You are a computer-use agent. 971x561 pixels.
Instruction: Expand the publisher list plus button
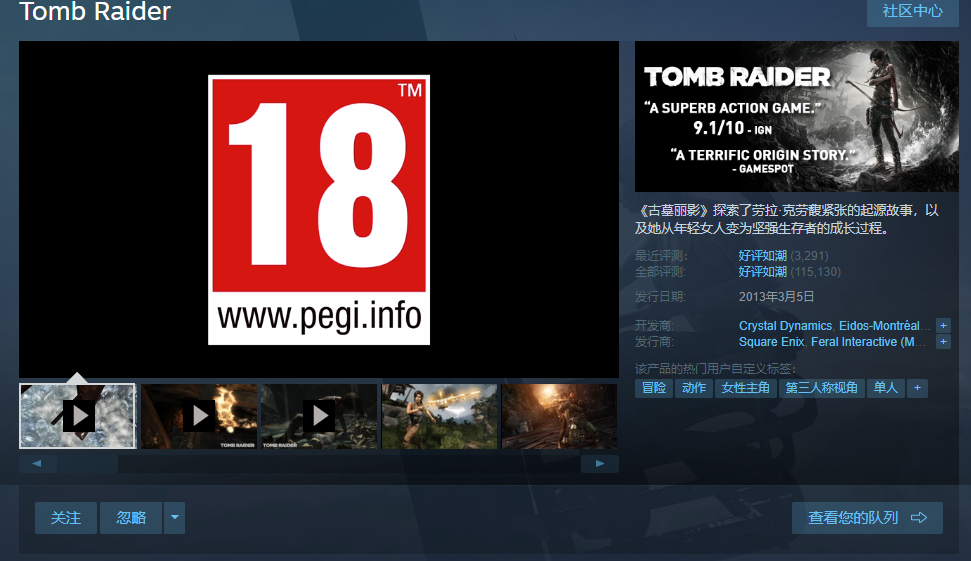pyautogui.click(x=943, y=342)
